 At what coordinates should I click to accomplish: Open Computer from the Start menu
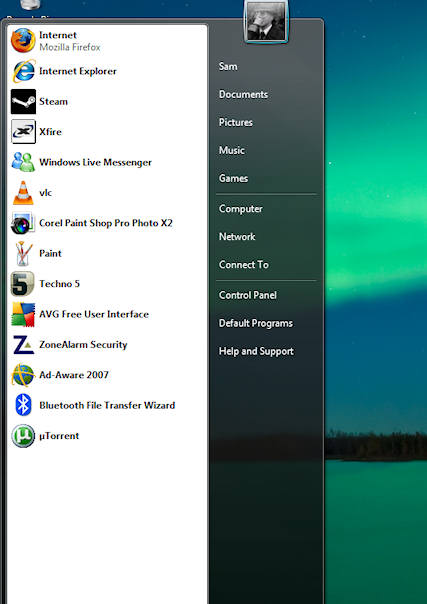pos(241,209)
